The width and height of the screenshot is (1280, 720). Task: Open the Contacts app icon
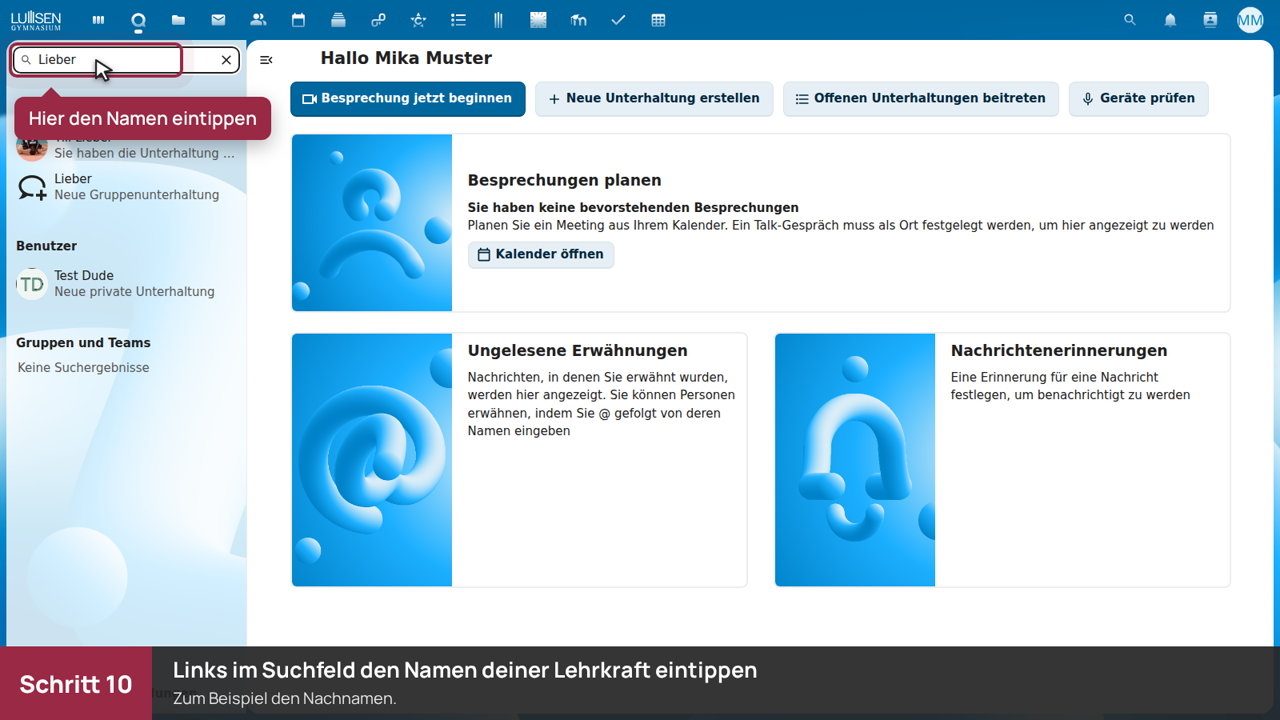click(258, 20)
